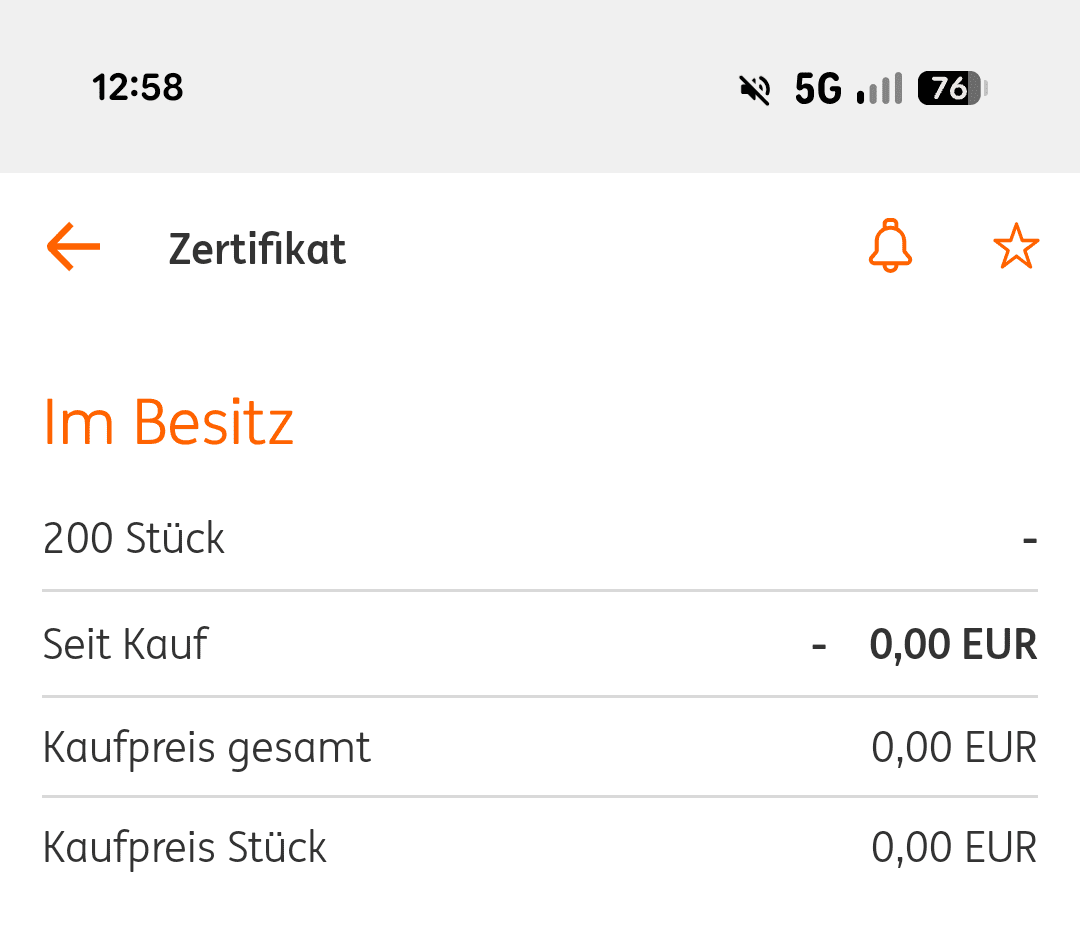Tap the Kaufpreis Stück 0,00 EUR value

tap(954, 848)
